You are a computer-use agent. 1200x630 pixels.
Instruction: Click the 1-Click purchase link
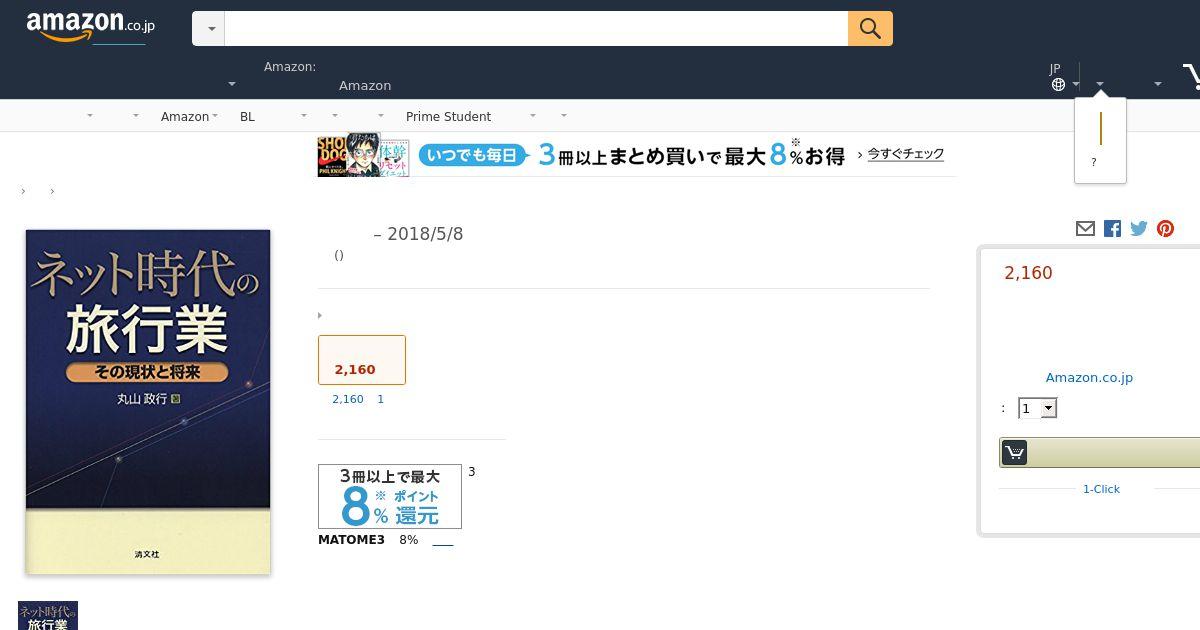click(1101, 489)
